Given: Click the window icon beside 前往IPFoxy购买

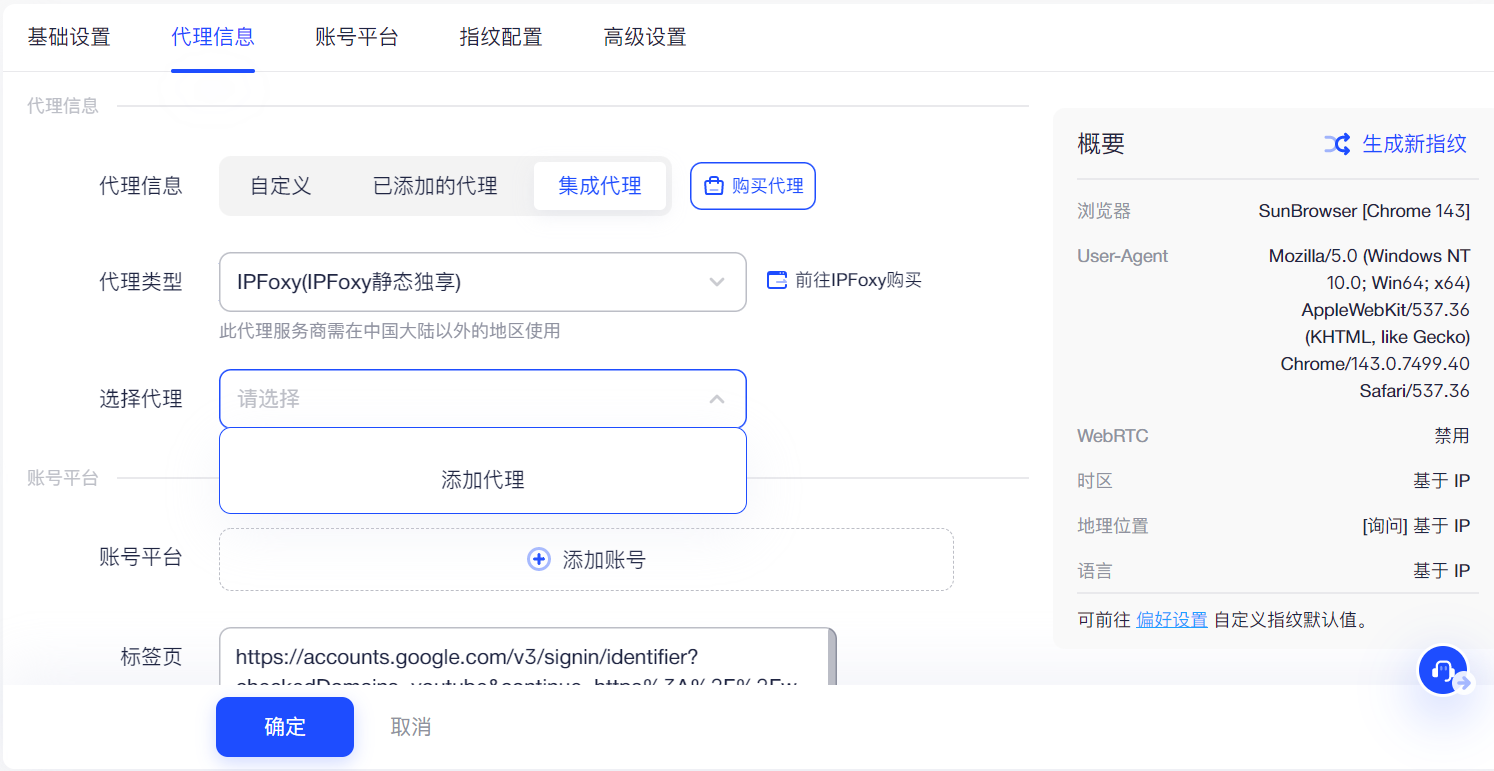Looking at the screenshot, I should [x=777, y=281].
